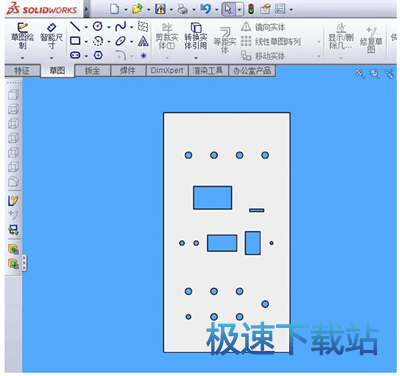The height and width of the screenshot is (376, 400).
Task: Select the tall rectangular cutout in plate
Action: coord(253,243)
